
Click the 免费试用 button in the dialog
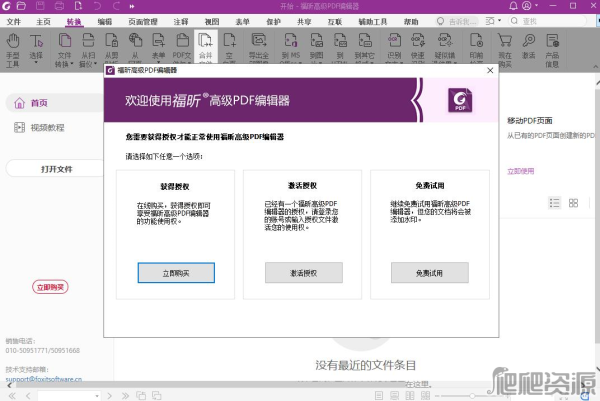[x=429, y=273]
